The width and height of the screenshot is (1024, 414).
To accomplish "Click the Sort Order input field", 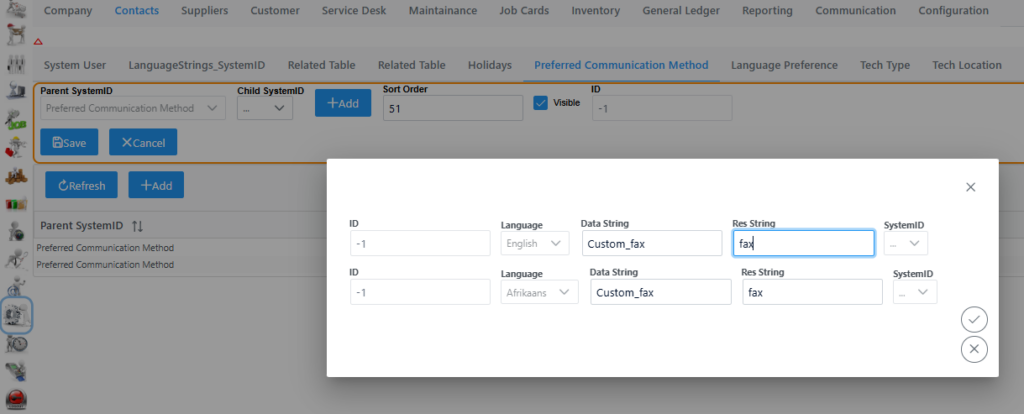I will 452,108.
